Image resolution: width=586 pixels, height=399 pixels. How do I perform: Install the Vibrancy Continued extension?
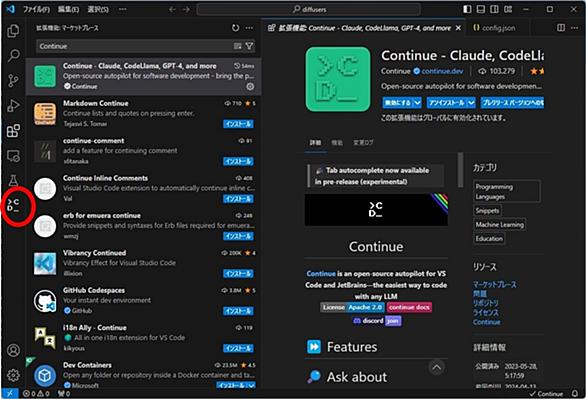tap(238, 273)
